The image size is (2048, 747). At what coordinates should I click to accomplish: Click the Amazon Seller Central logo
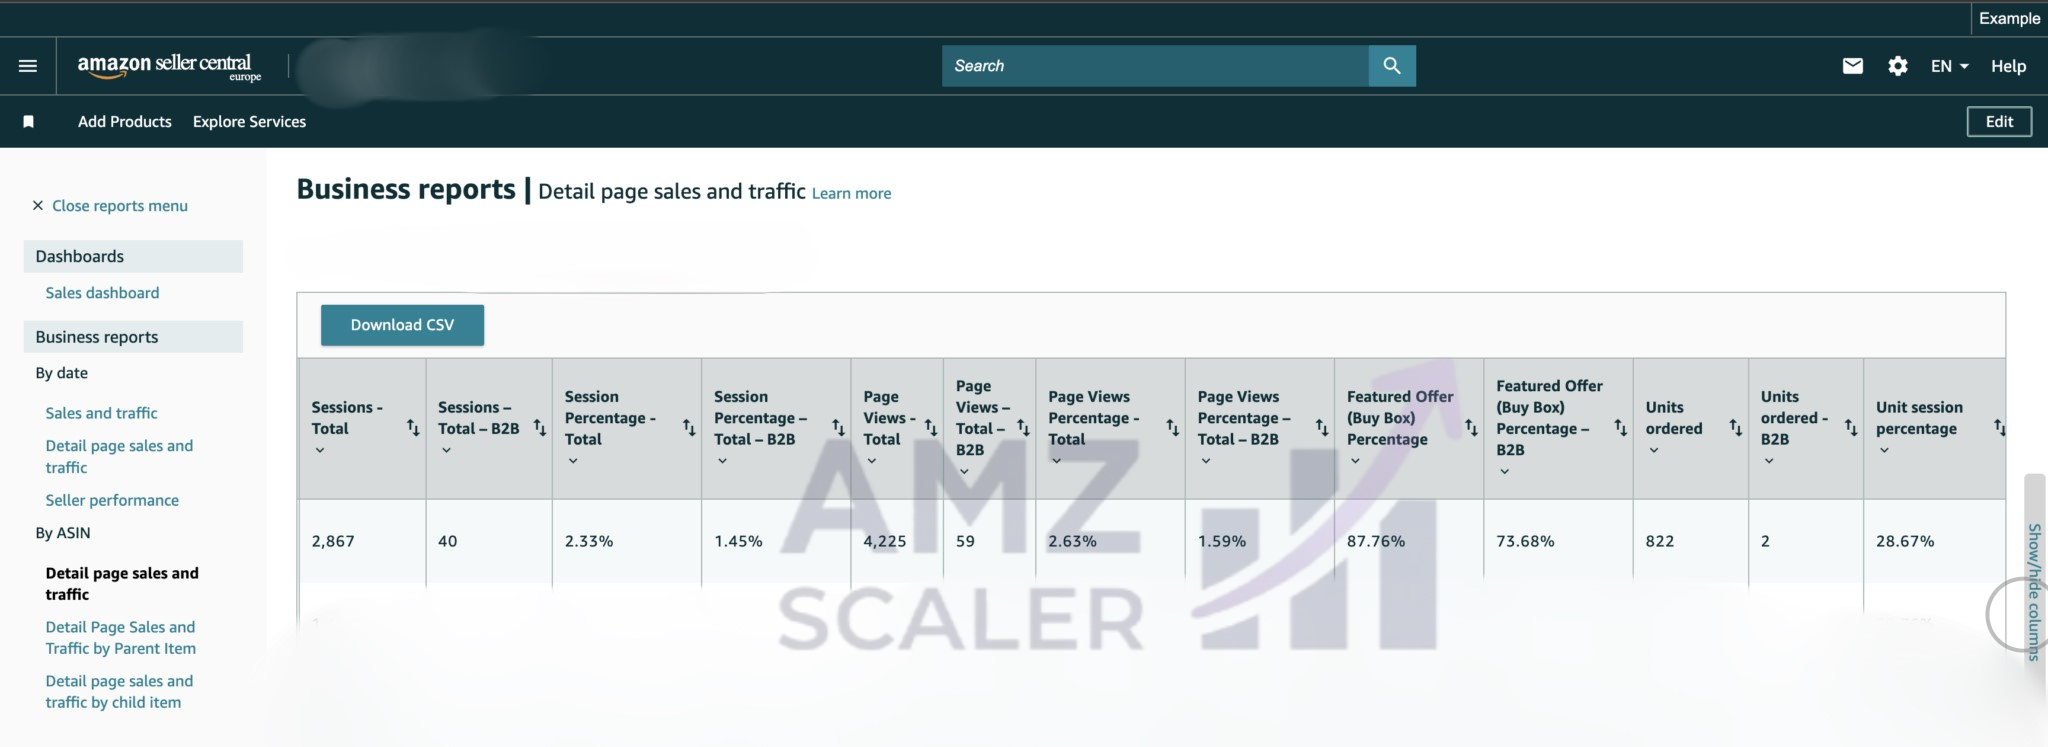tap(169, 67)
